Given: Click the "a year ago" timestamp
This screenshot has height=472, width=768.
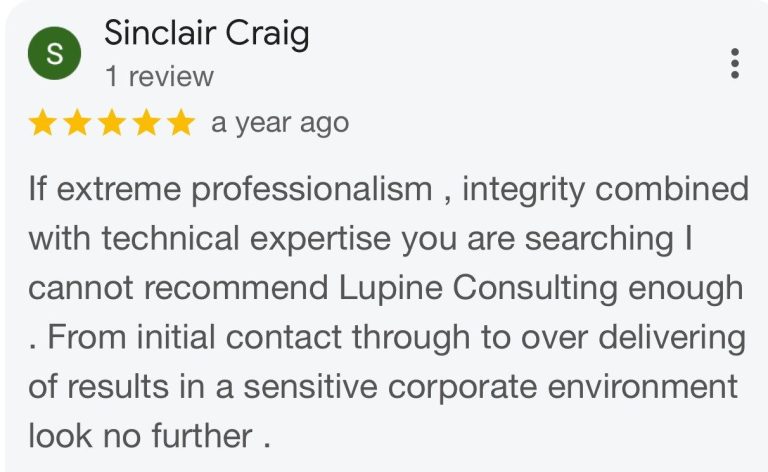Looking at the screenshot, I should point(279,123).
